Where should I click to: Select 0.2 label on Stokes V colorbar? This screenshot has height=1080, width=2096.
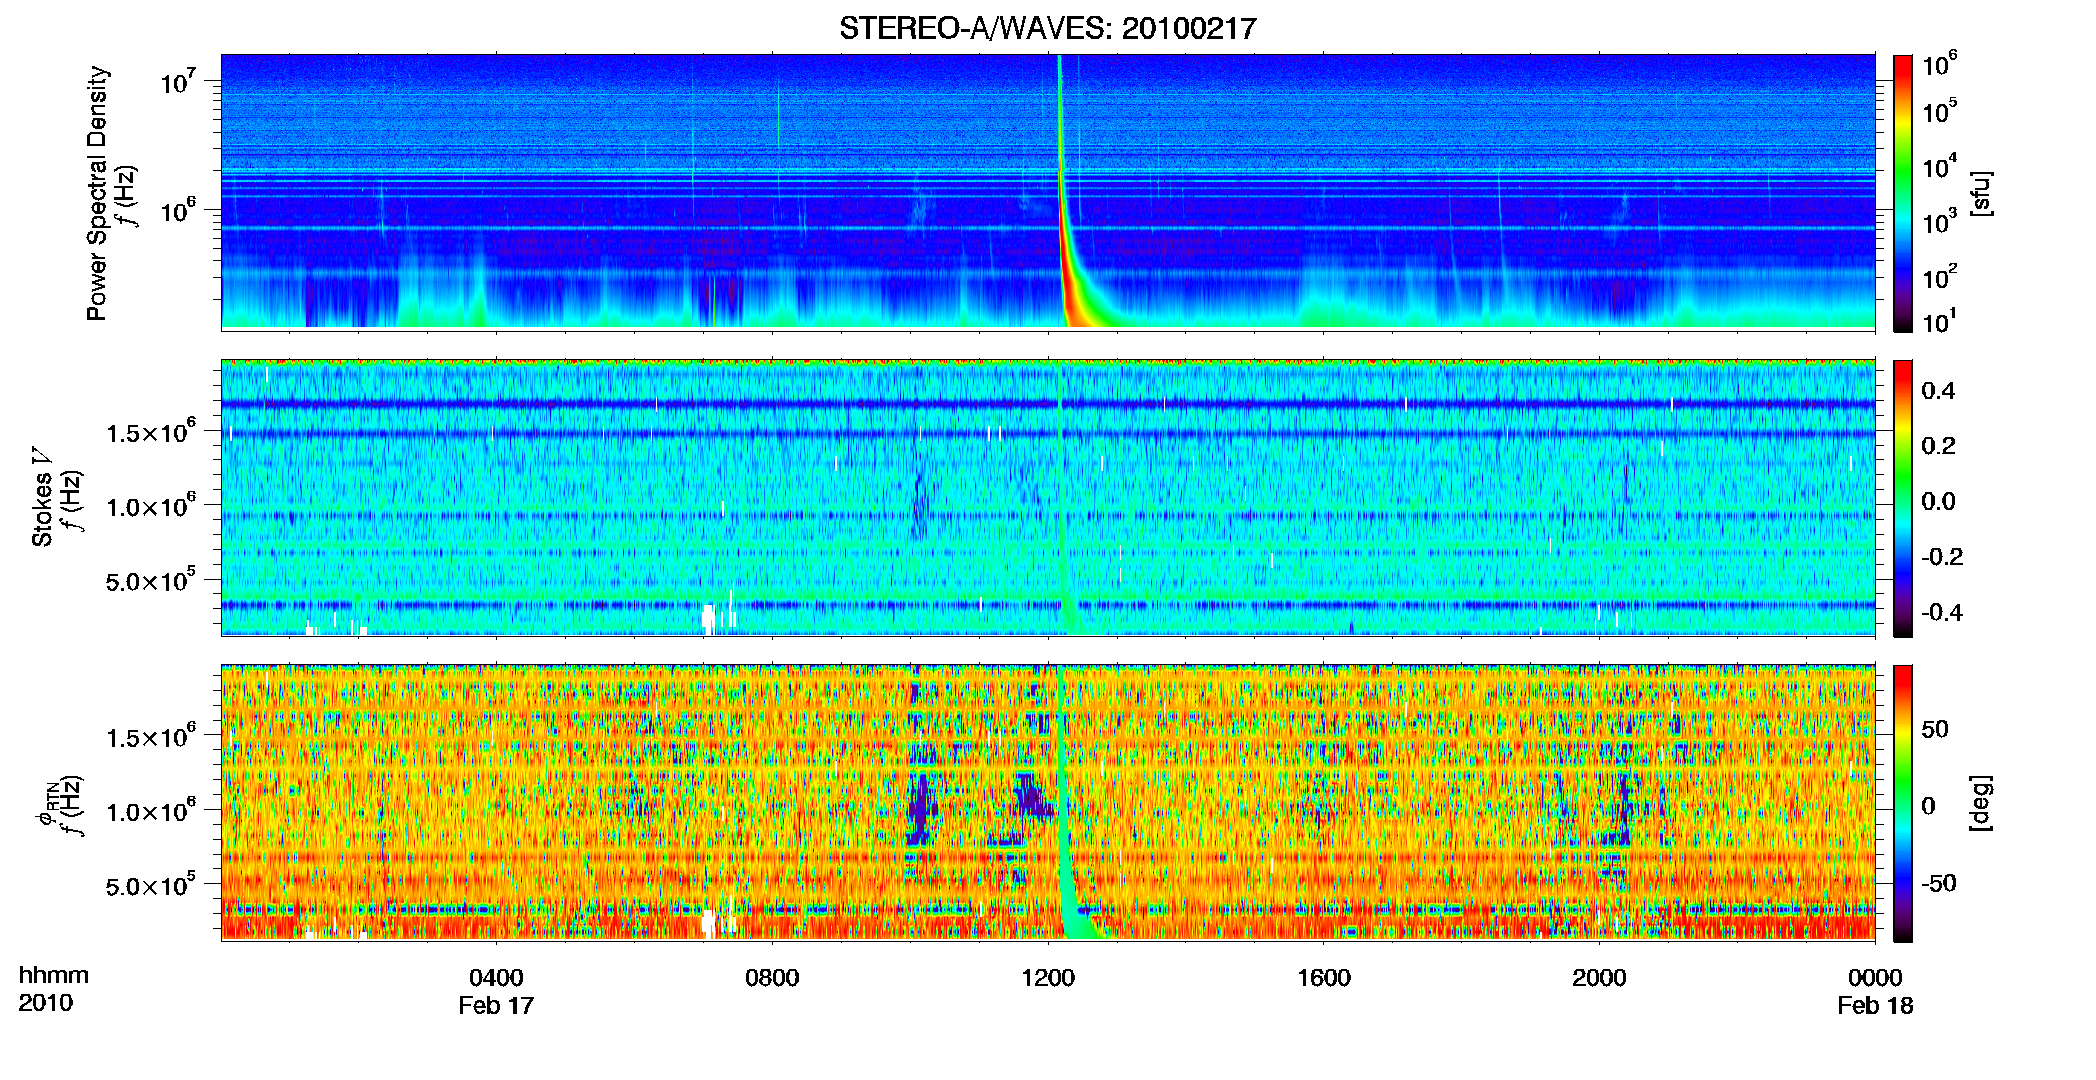1938,446
